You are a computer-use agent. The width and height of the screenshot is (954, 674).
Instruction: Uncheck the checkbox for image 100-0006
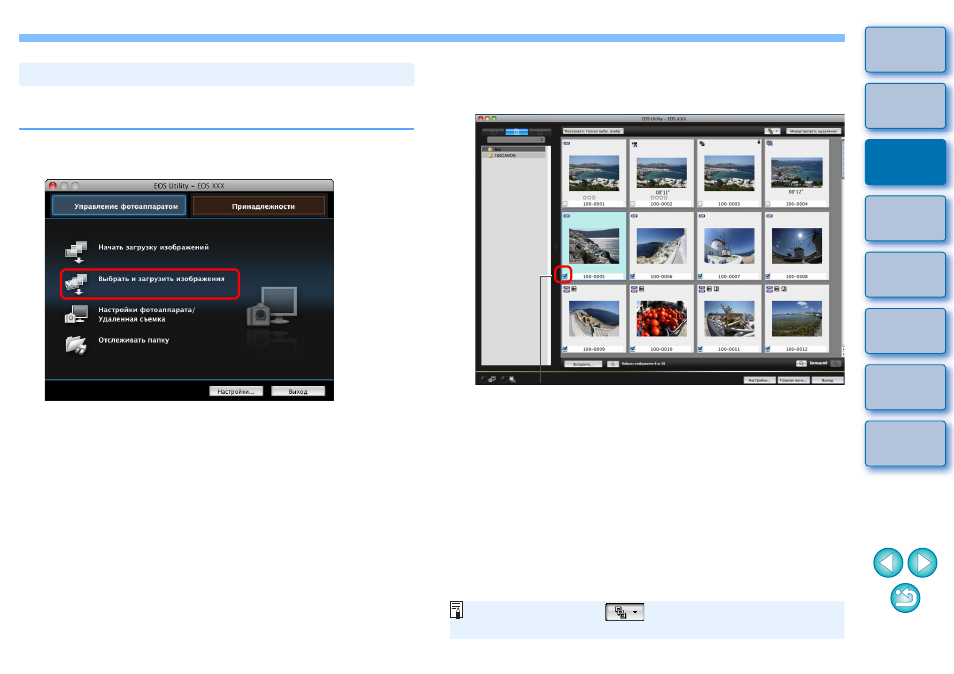pos(633,276)
